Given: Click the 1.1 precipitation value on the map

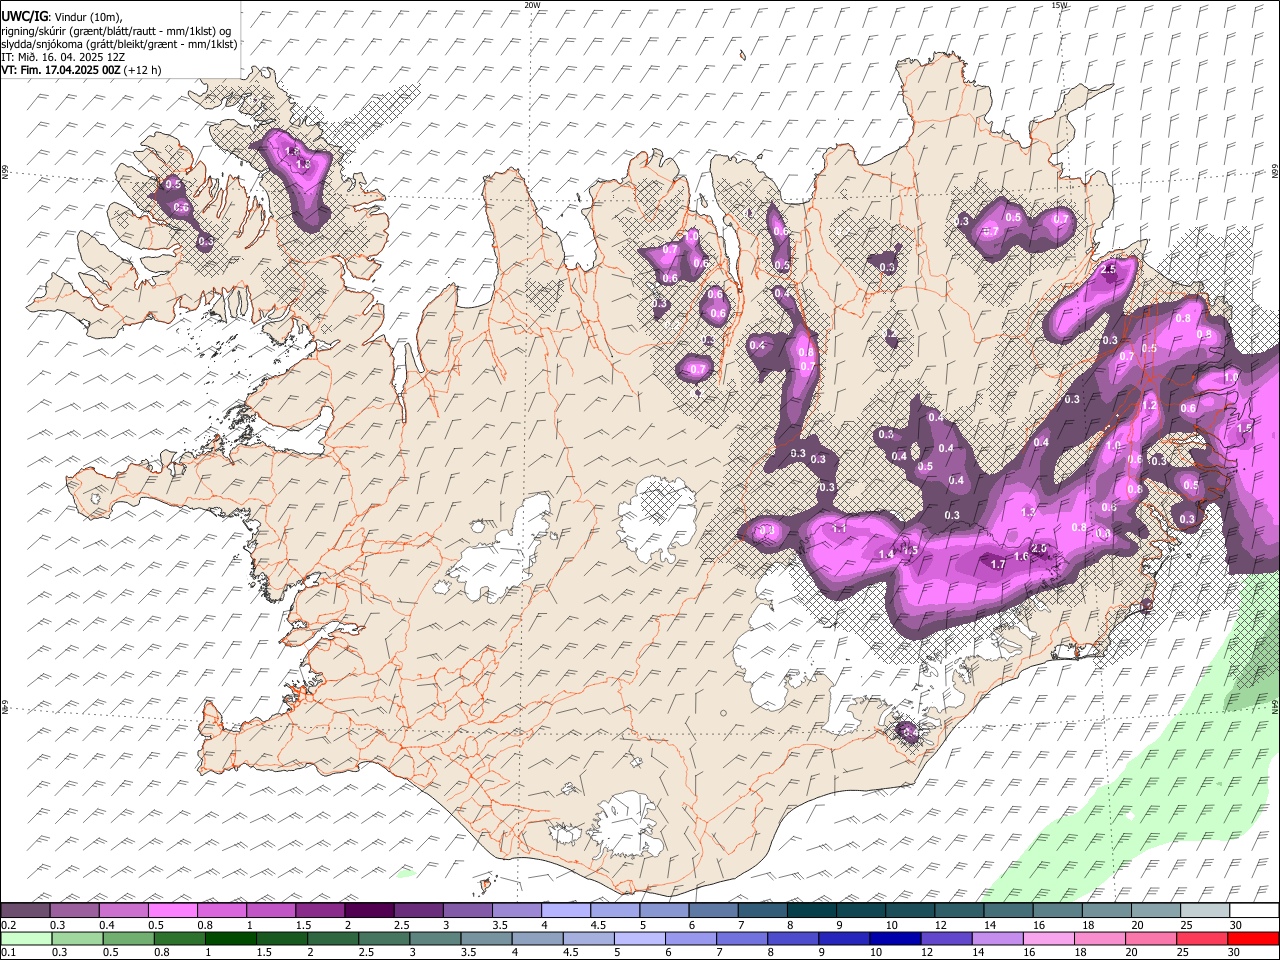Looking at the screenshot, I should coord(840,527).
